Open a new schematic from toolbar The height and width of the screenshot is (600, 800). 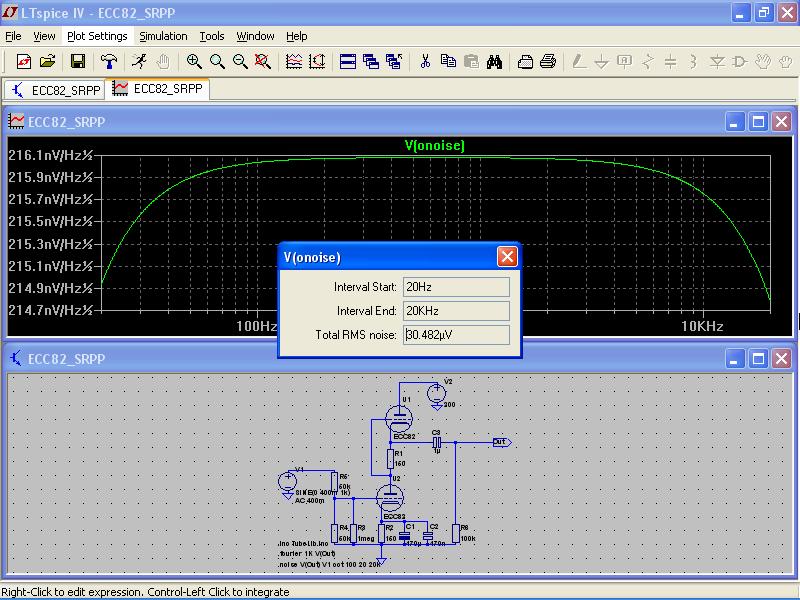click(24, 62)
